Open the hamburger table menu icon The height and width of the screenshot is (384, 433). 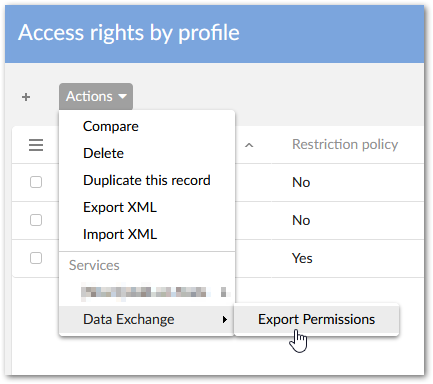coord(36,145)
